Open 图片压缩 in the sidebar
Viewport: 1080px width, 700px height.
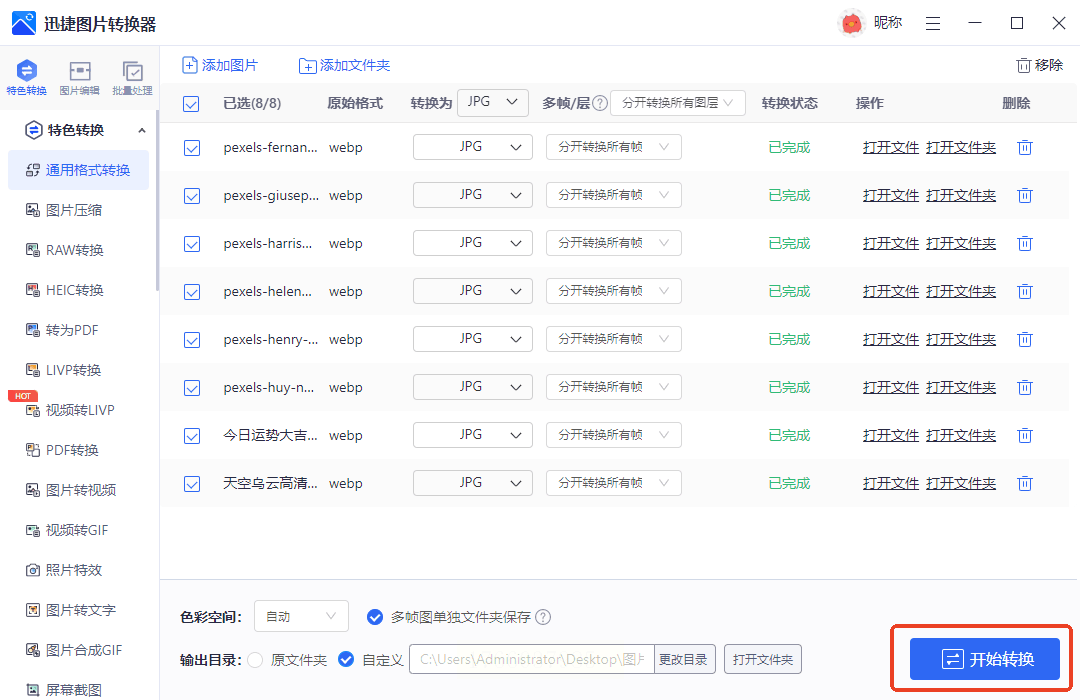point(73,210)
